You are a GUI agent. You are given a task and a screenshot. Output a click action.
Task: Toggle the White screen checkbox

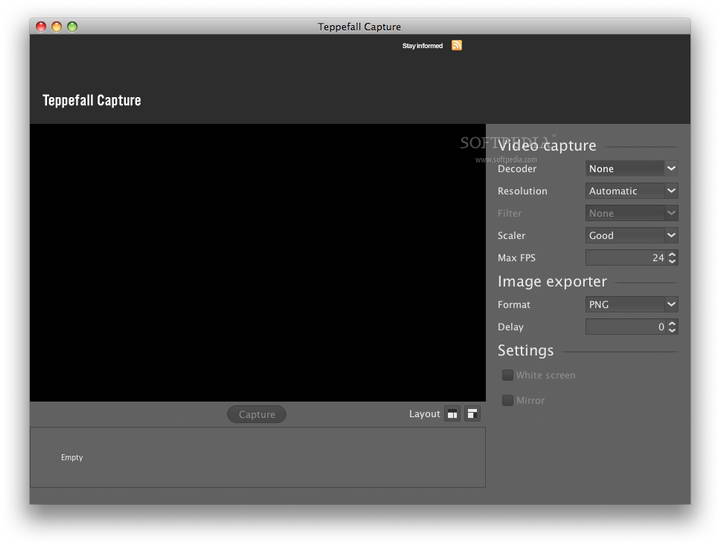[507, 375]
